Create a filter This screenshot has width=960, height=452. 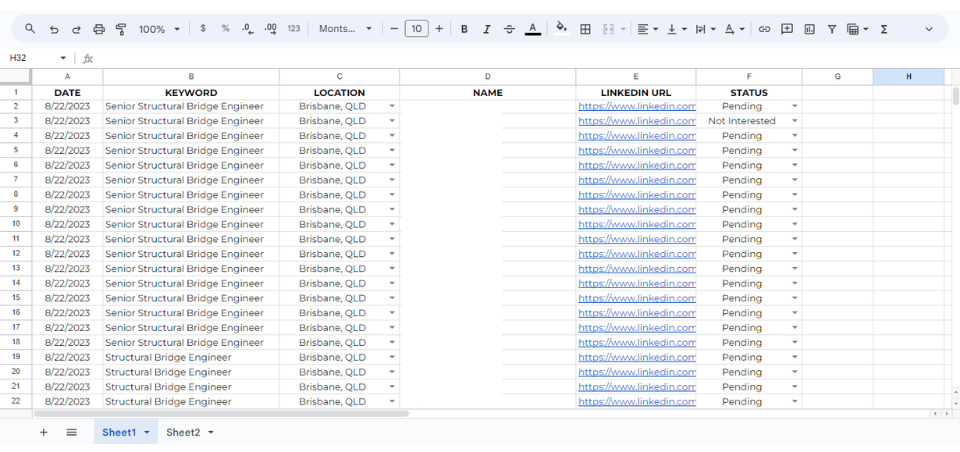[831, 29]
